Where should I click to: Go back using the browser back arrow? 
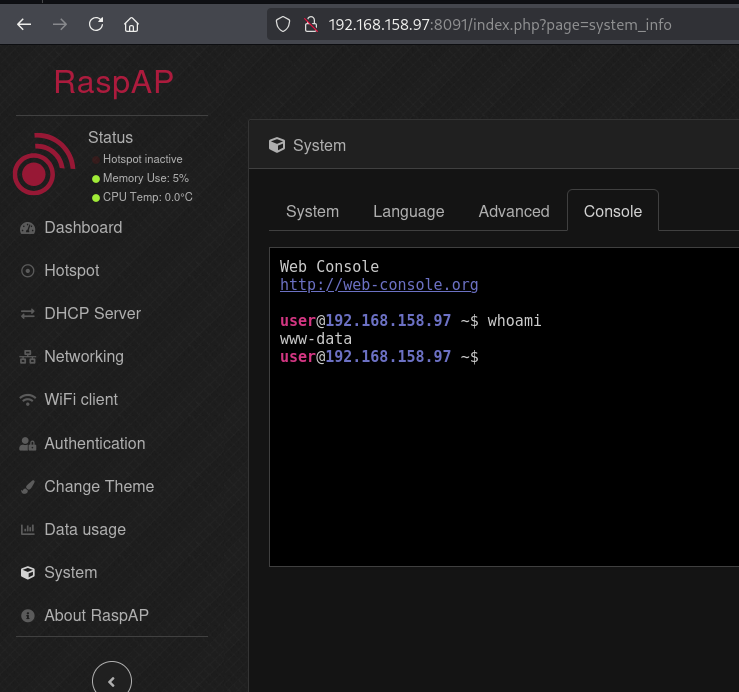[24, 25]
